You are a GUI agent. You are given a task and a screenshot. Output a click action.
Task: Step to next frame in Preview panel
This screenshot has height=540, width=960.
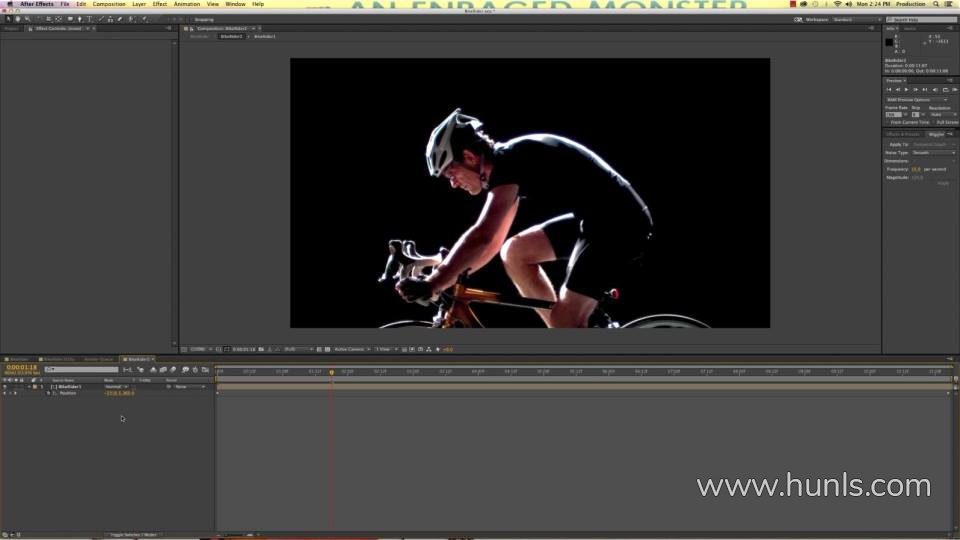click(x=915, y=89)
